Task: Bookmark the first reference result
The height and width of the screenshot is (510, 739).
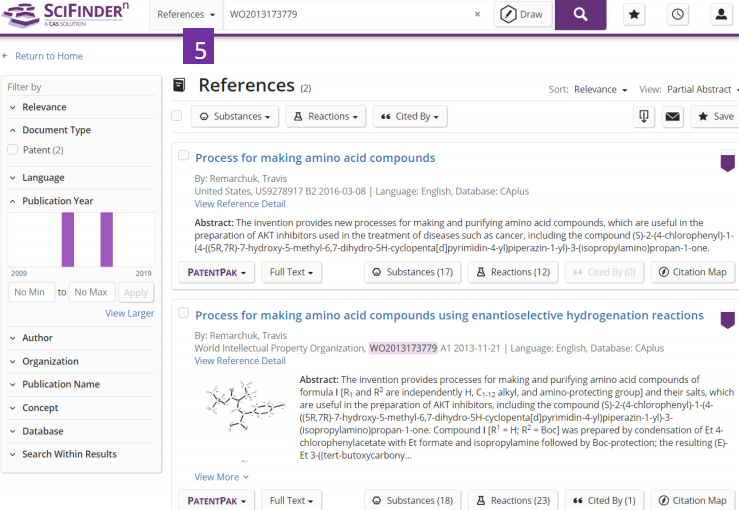Action: coord(727,161)
